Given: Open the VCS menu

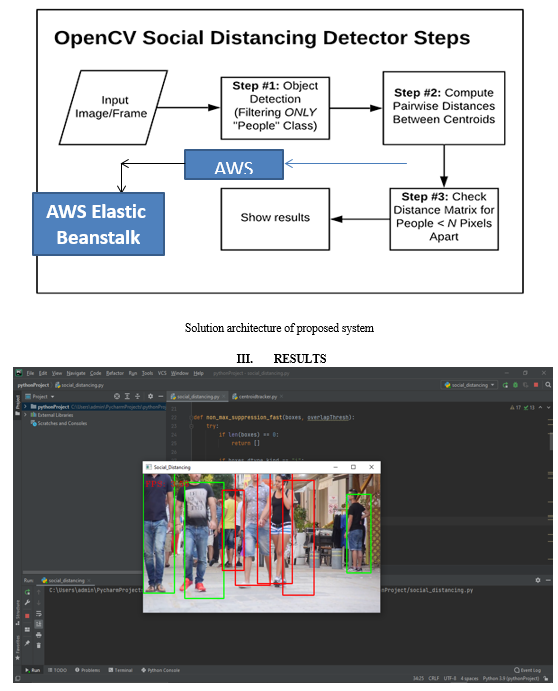Looking at the screenshot, I should (162, 373).
